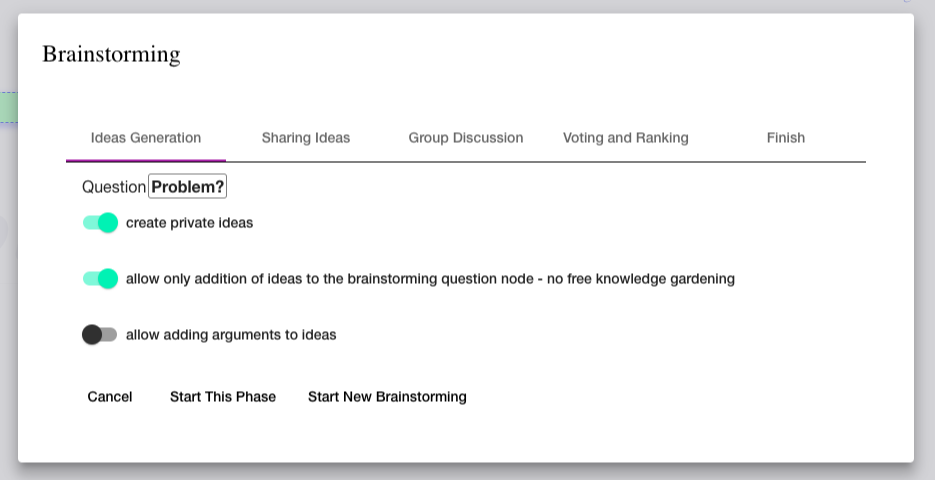Viewport: 935px width, 480px height.
Task: Click the dimmed backdrop below the dialog
Action: (x=467, y=472)
